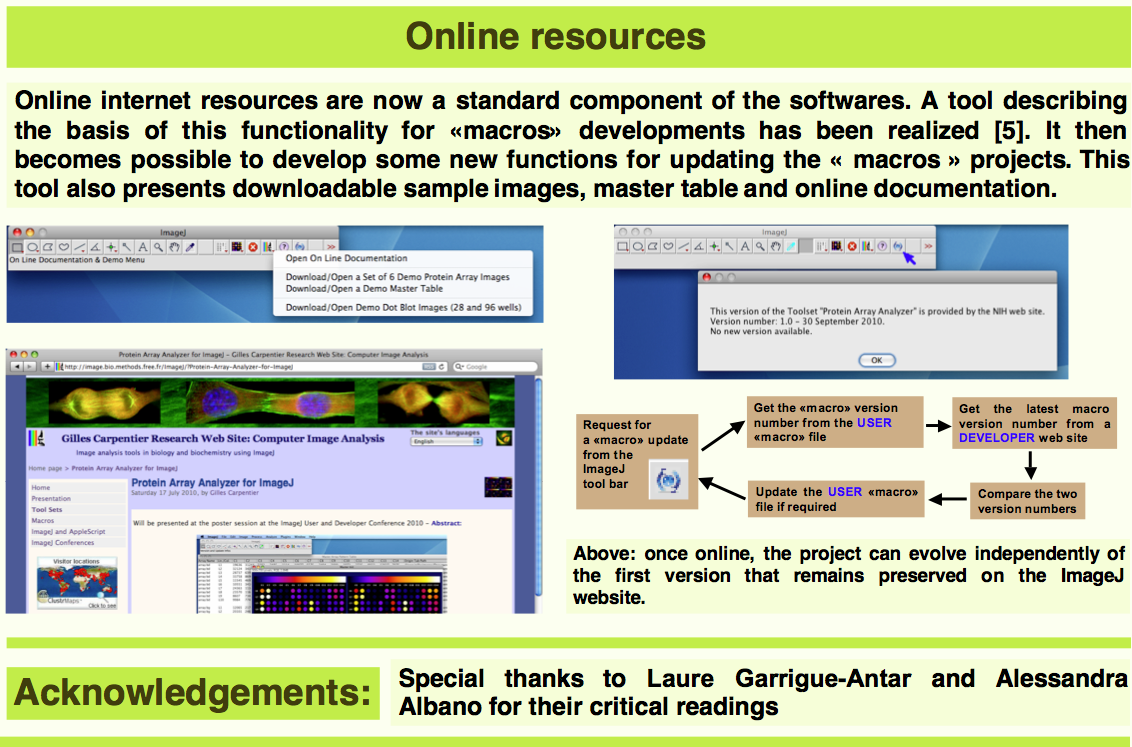Select Rectangle tool in ImageJ above version dialog
Viewport: 1132px width, 747px height.
point(622,246)
